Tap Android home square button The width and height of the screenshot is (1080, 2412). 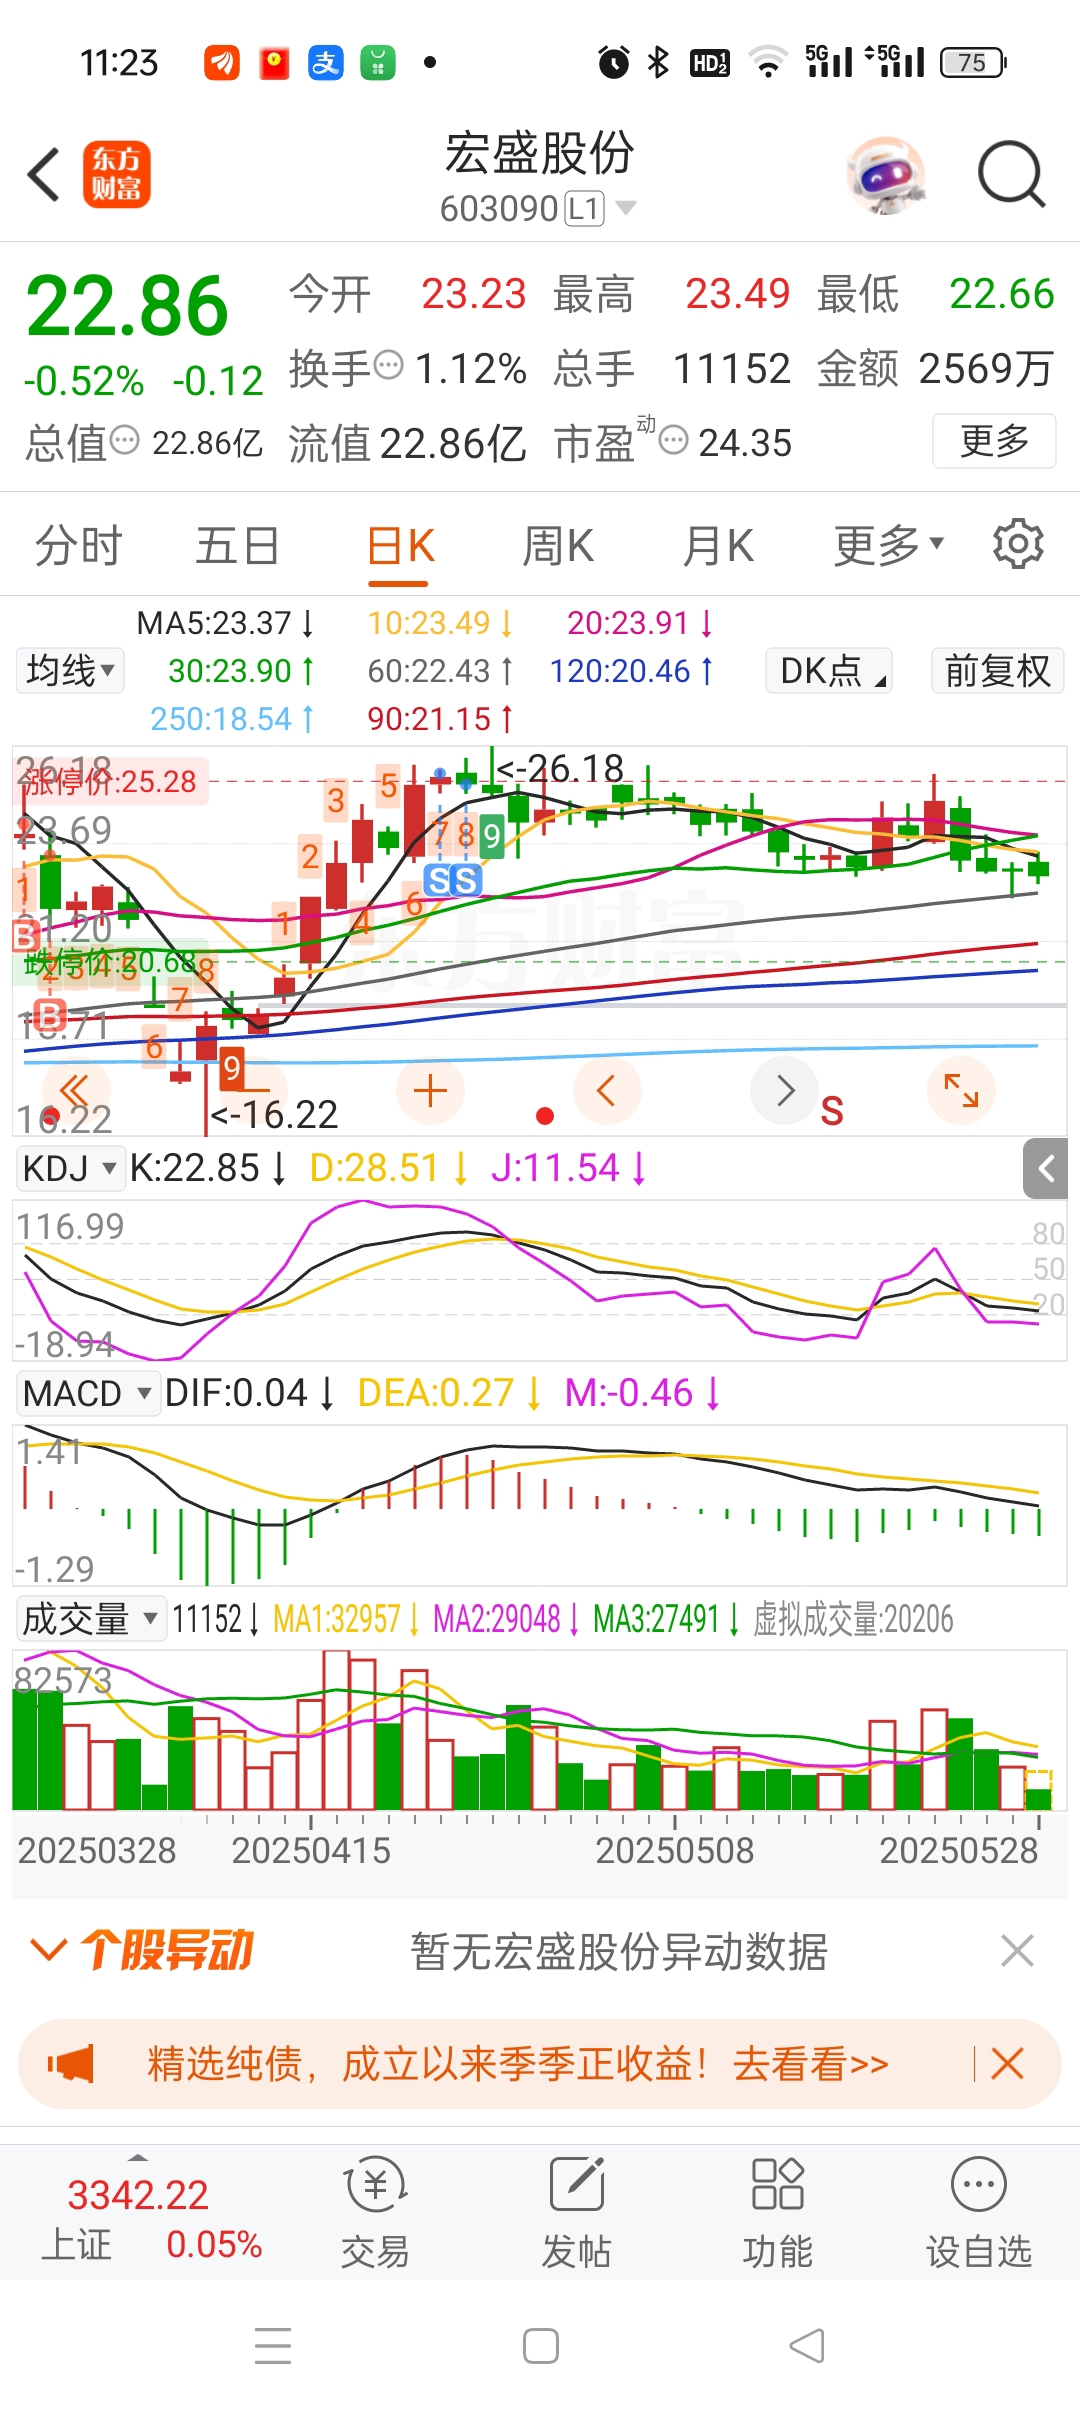[x=541, y=2346]
